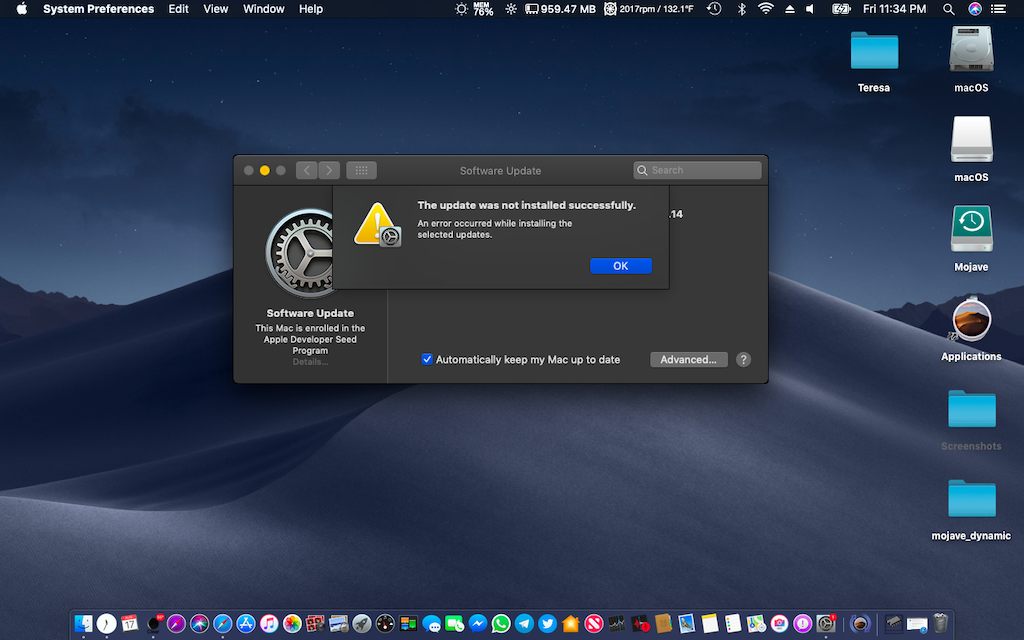Click the battery status icon
1024x640 pixels.
point(841,8)
